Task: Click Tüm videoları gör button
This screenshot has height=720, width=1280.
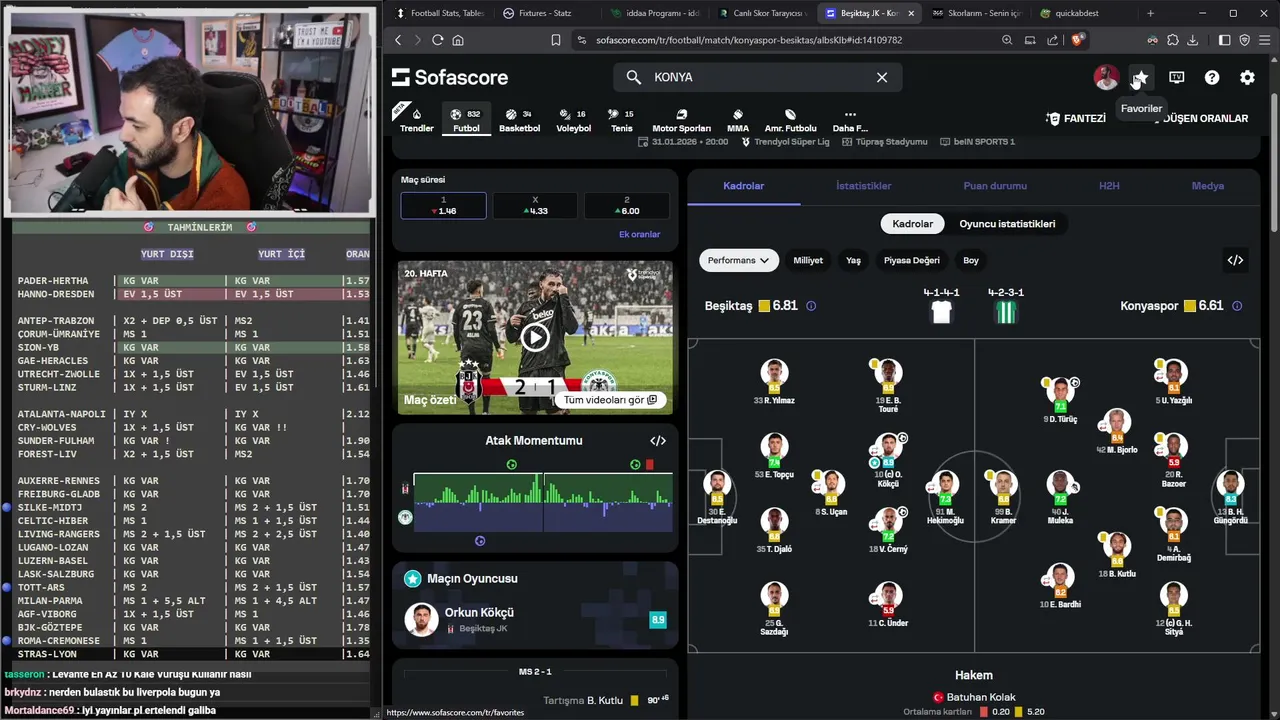Action: click(x=610, y=400)
